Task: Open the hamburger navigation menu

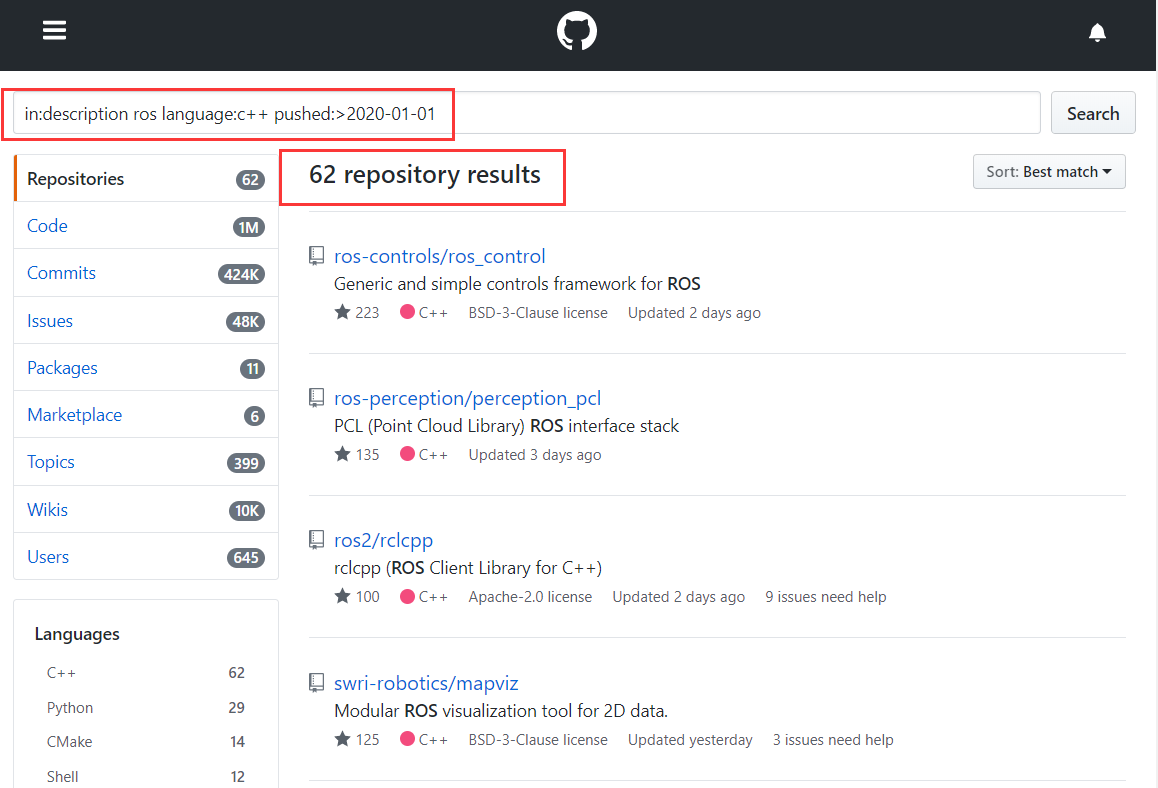Action: coord(55,30)
